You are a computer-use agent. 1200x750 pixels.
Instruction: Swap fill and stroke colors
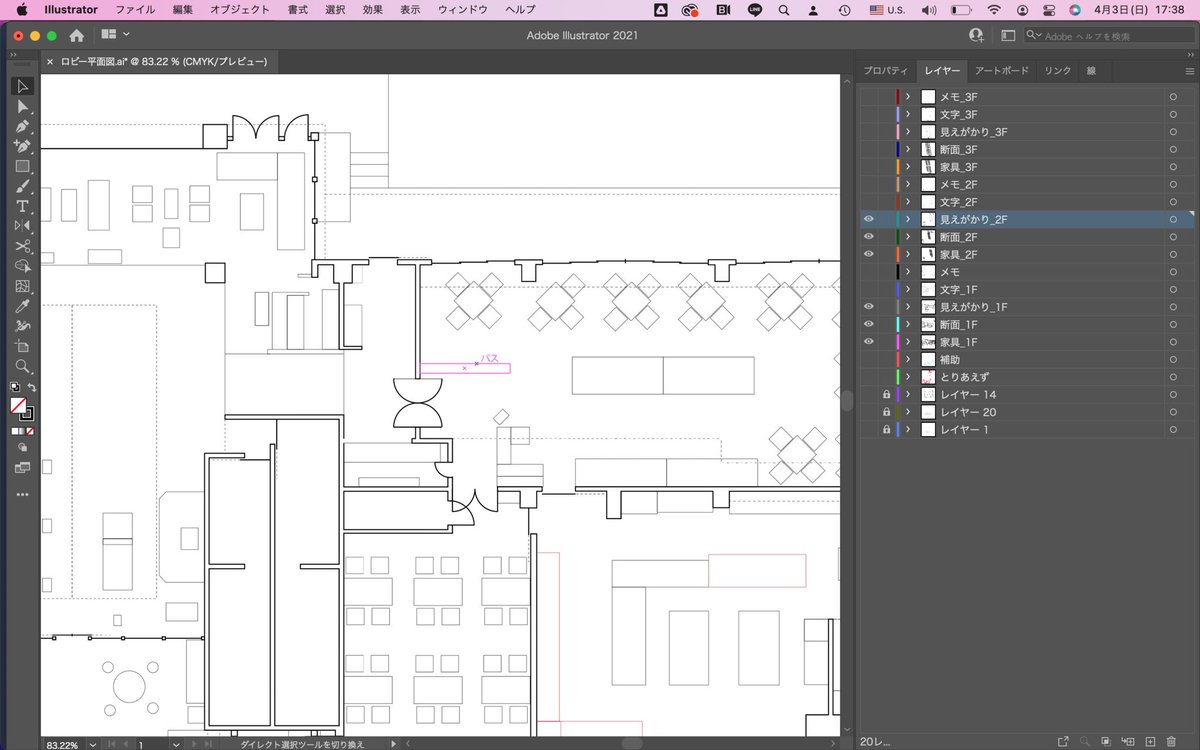click(31, 387)
